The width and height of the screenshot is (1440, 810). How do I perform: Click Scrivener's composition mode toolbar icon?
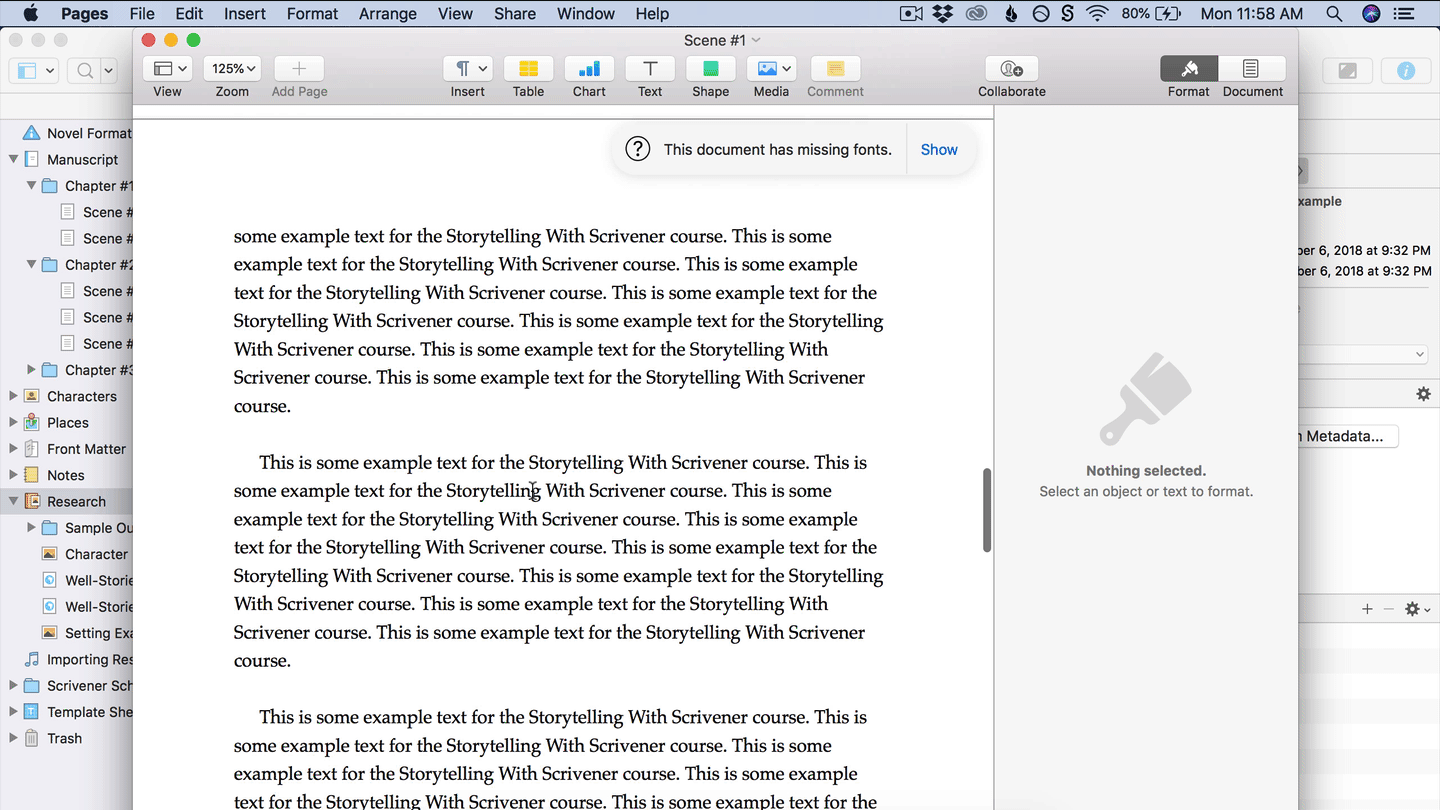click(x=1347, y=70)
